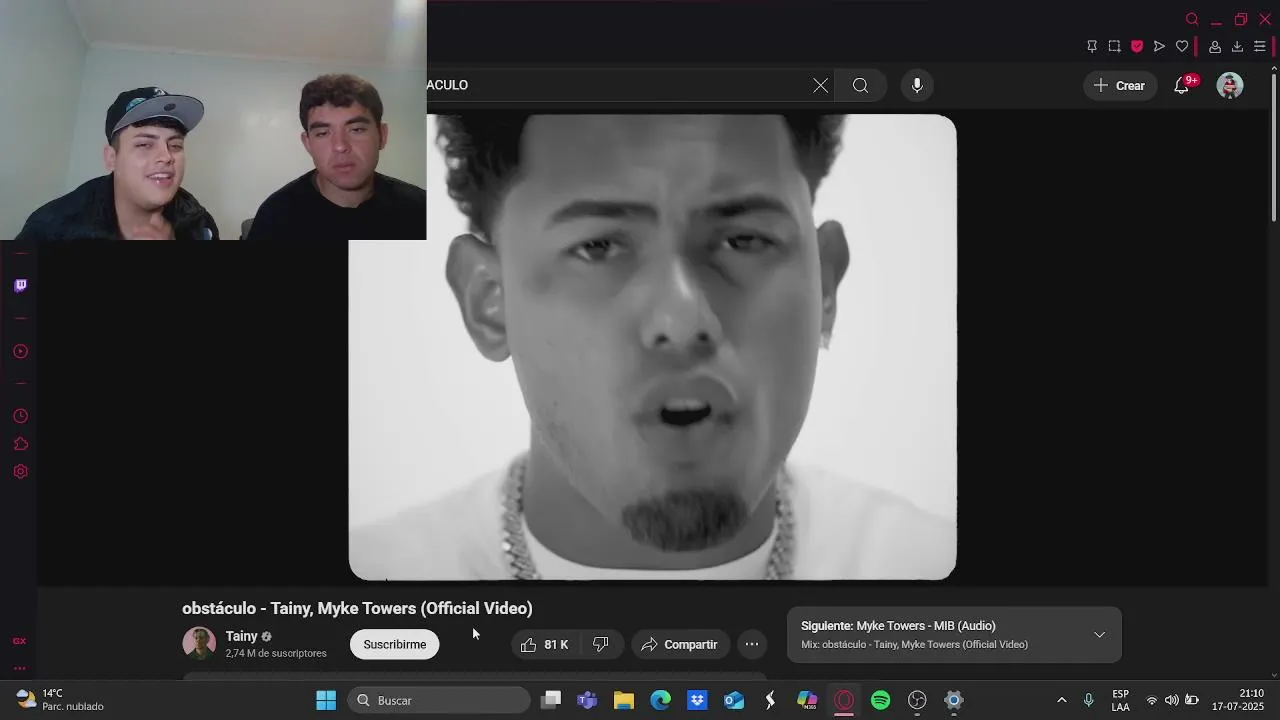Open Windows Settings from taskbar
Viewport: 1280px width, 720px height.
pos(954,700)
